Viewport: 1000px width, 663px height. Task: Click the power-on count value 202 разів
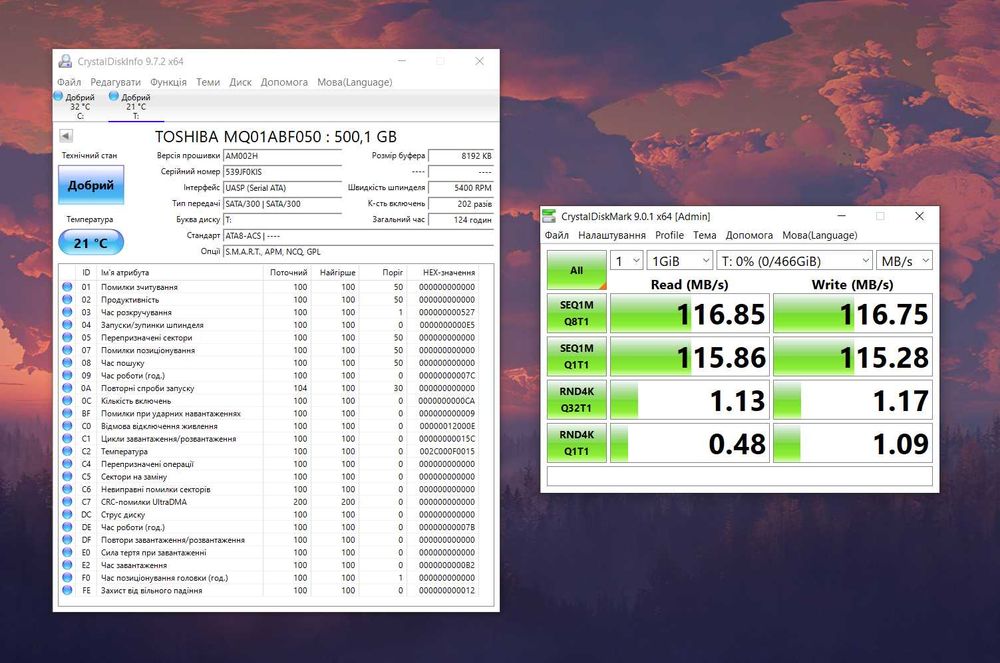point(460,204)
